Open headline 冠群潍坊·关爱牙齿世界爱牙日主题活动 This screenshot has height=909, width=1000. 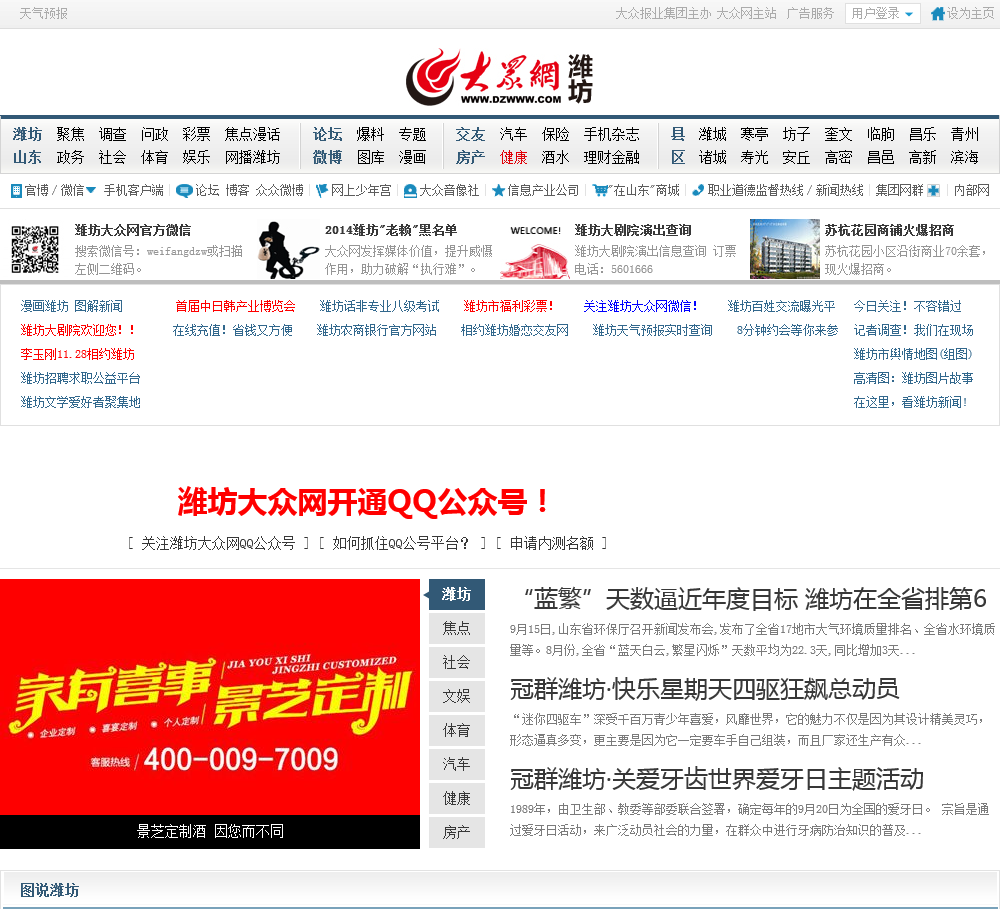coord(716,779)
